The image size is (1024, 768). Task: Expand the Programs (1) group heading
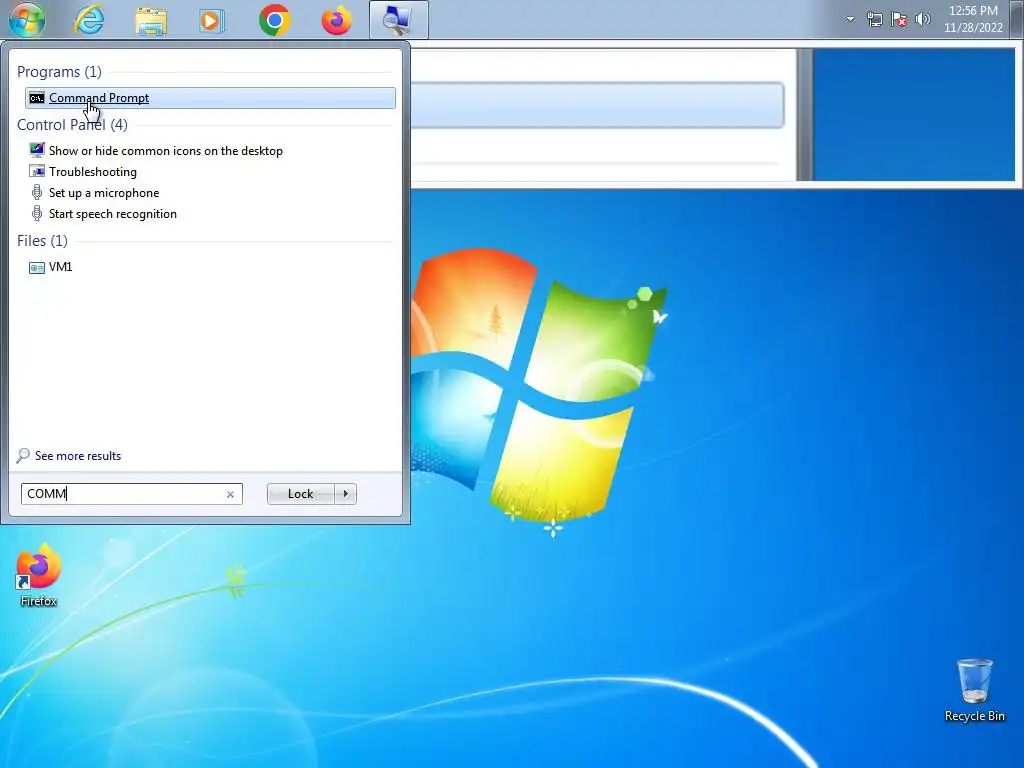click(59, 72)
